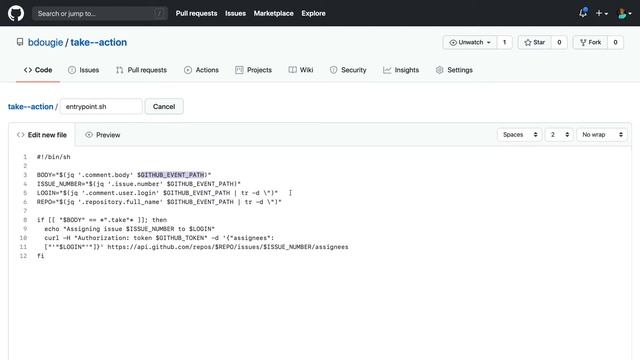Open the notifications bell
Image resolution: width=640 pixels, height=360 pixels.
(x=583, y=13)
